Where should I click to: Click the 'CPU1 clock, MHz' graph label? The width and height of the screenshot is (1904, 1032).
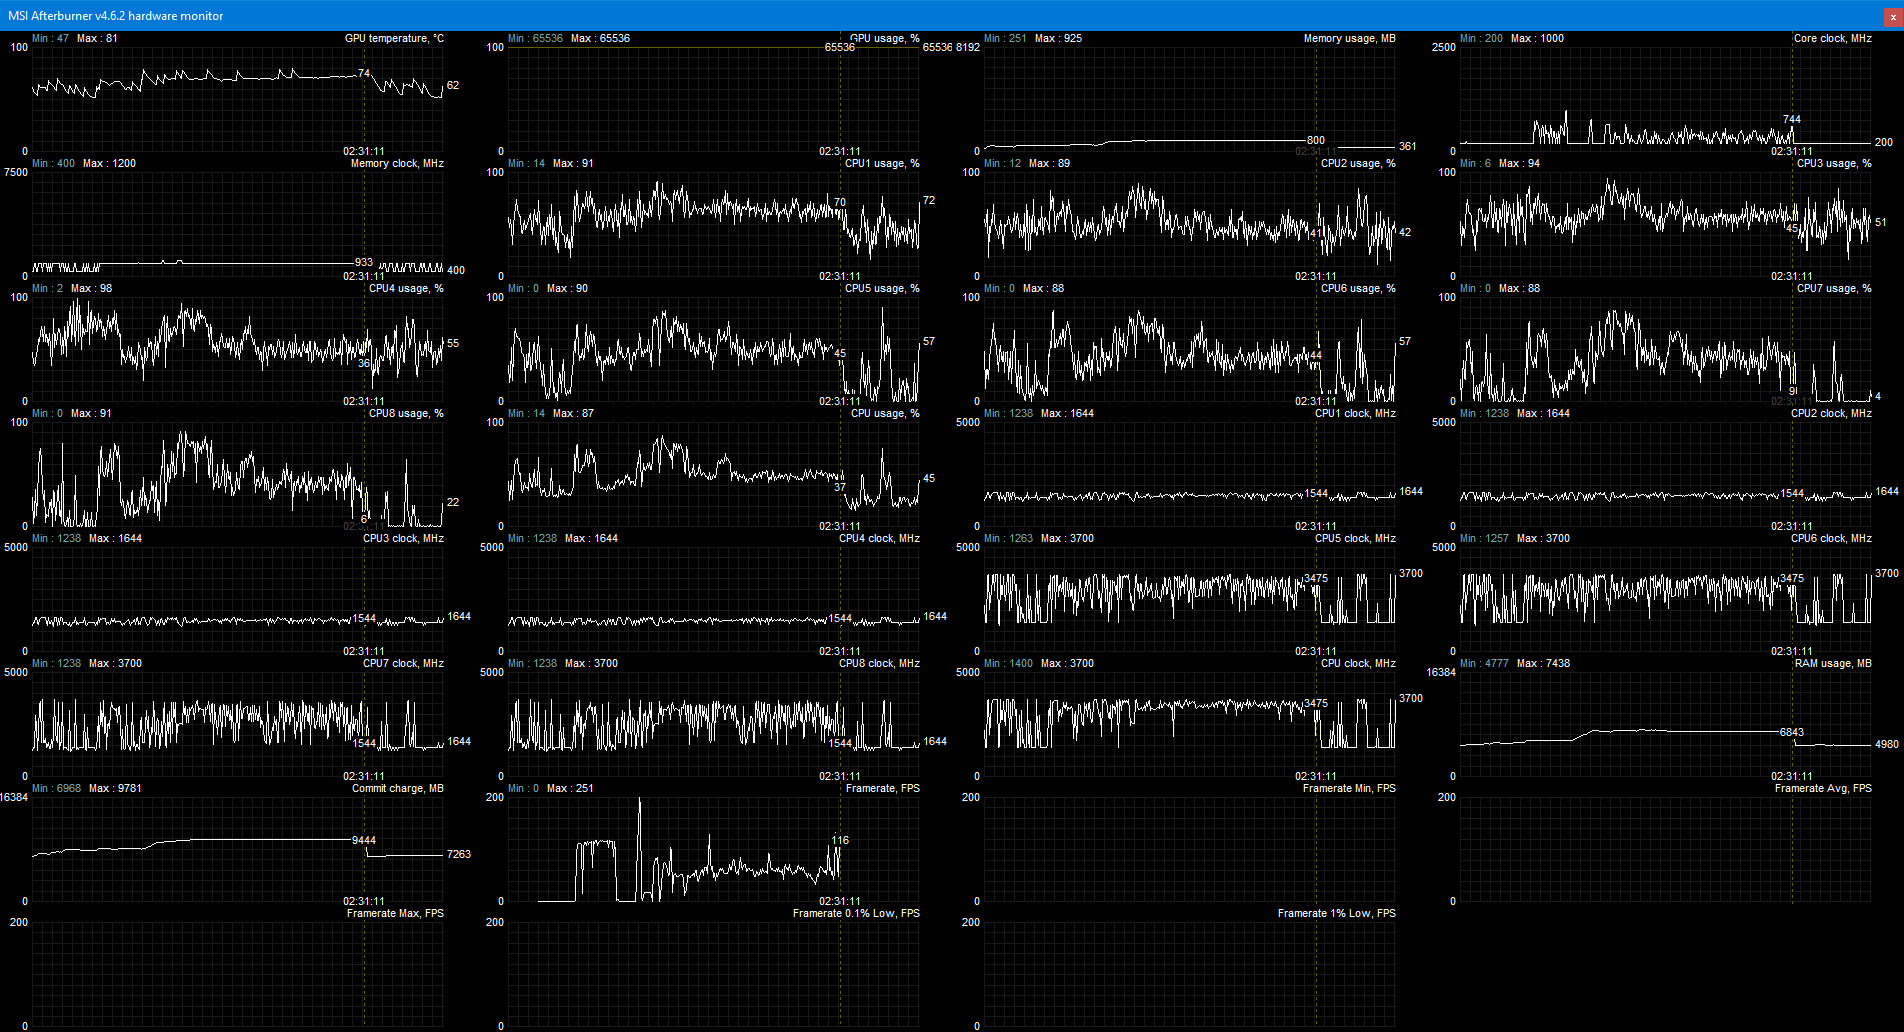(1355, 413)
